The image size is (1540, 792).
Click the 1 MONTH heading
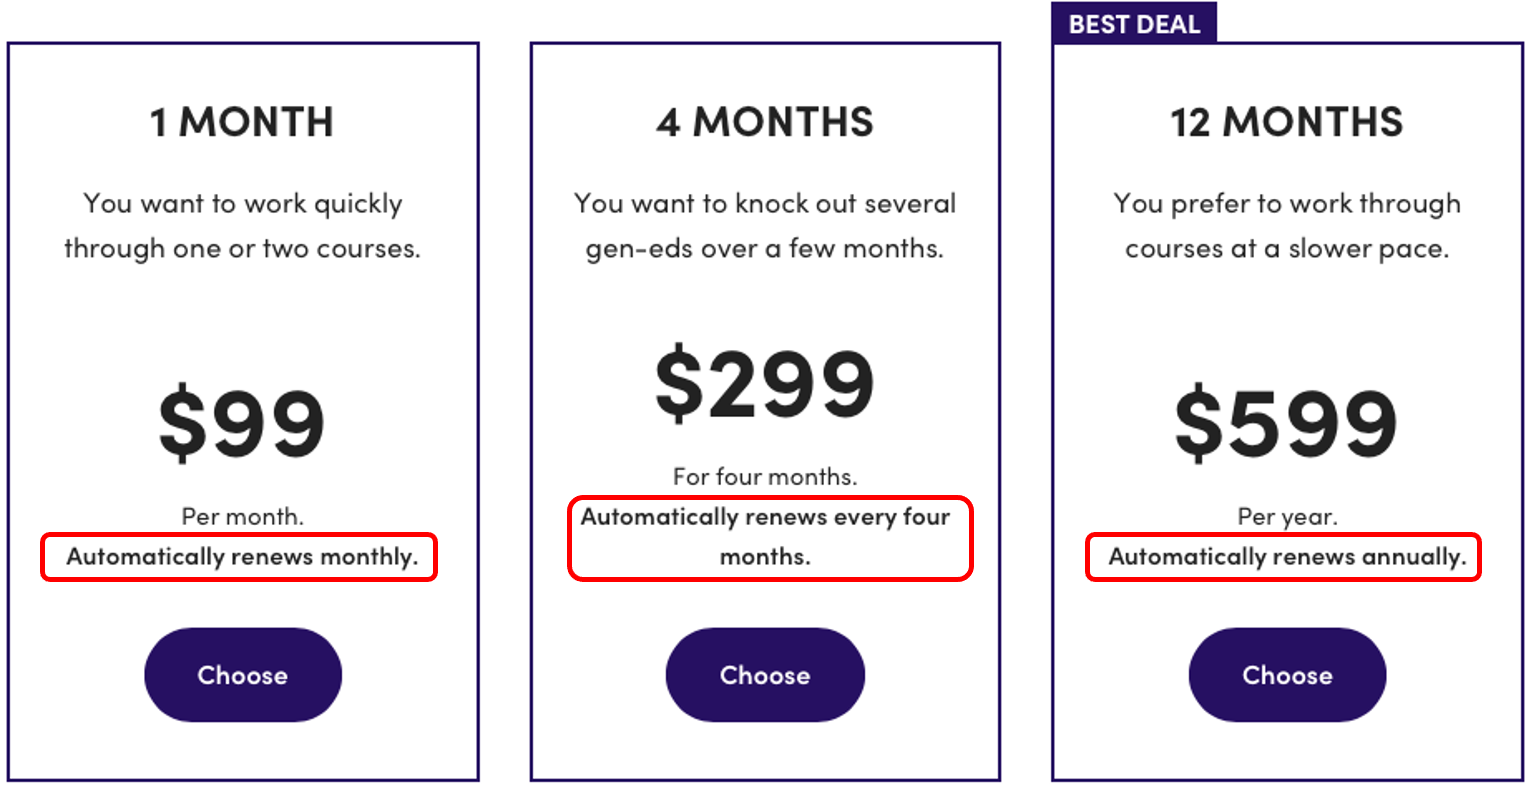[242, 122]
